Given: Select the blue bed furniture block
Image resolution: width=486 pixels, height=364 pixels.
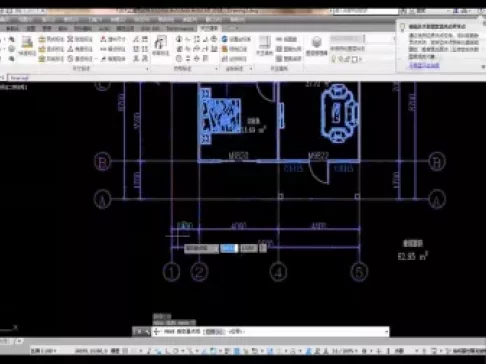Looking at the screenshot, I should (220, 116).
